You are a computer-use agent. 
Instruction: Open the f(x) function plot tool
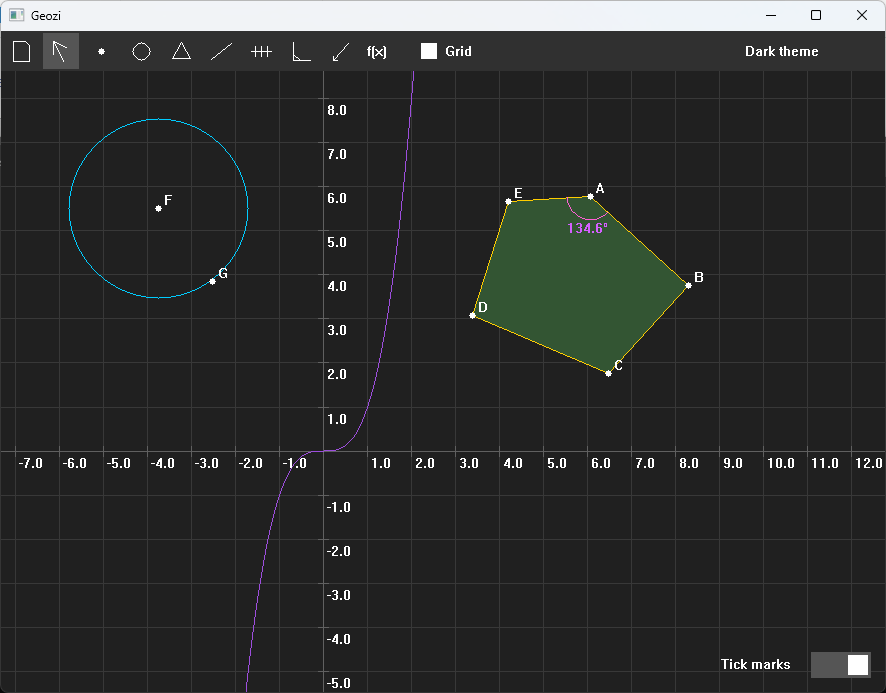tap(377, 51)
